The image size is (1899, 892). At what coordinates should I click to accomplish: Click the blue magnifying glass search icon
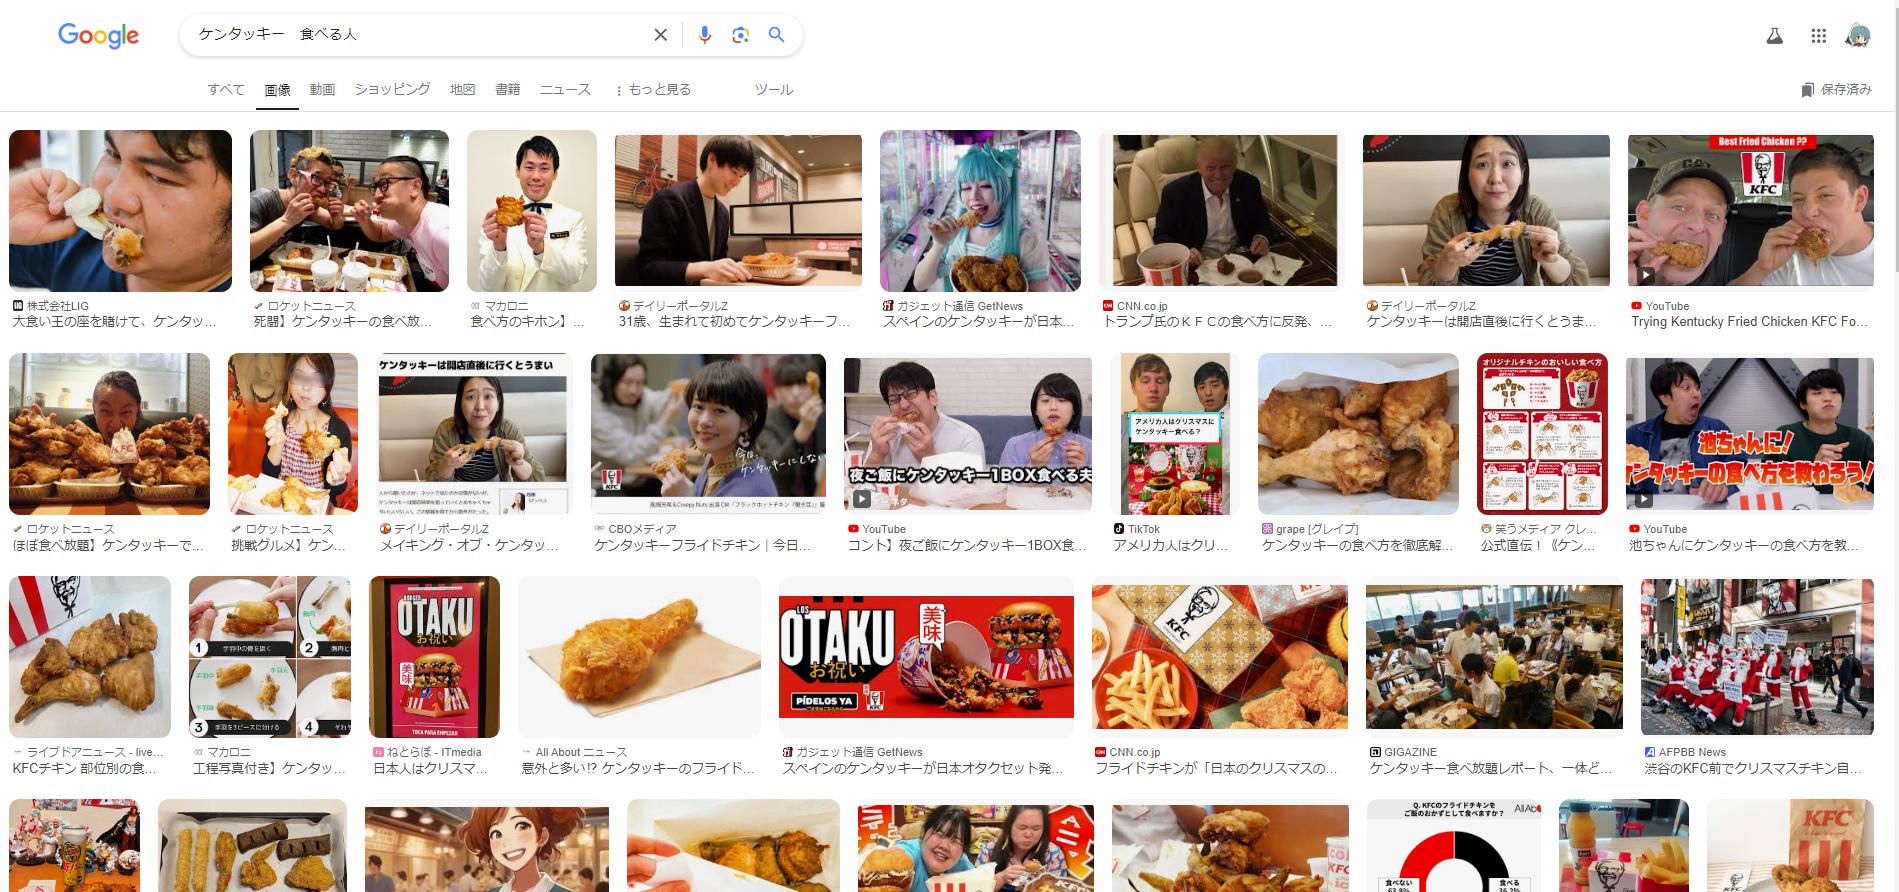[776, 35]
